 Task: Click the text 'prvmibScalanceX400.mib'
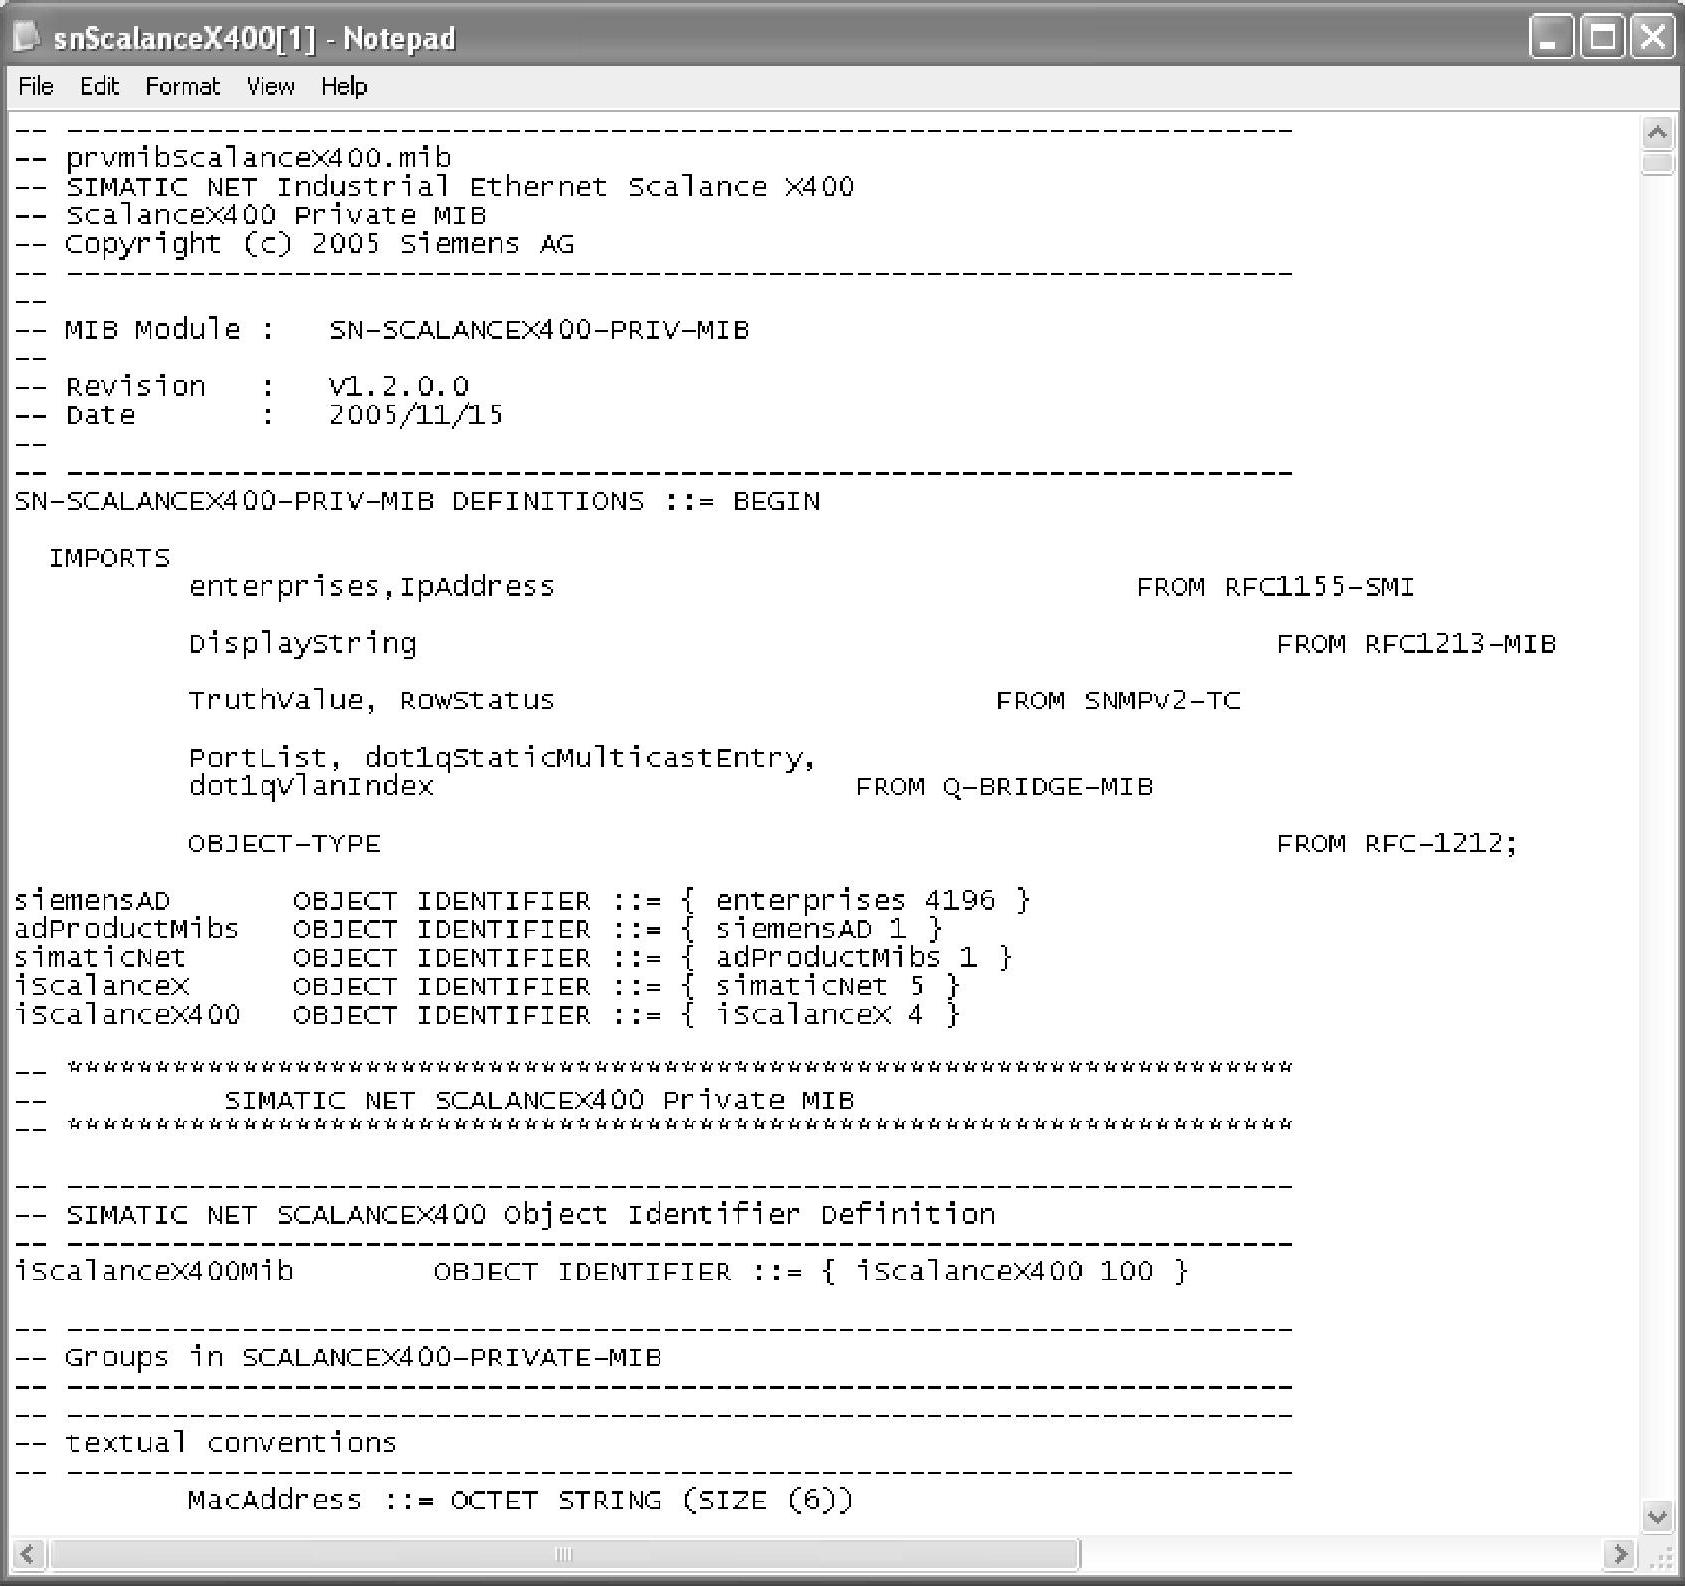pyautogui.click(x=259, y=158)
